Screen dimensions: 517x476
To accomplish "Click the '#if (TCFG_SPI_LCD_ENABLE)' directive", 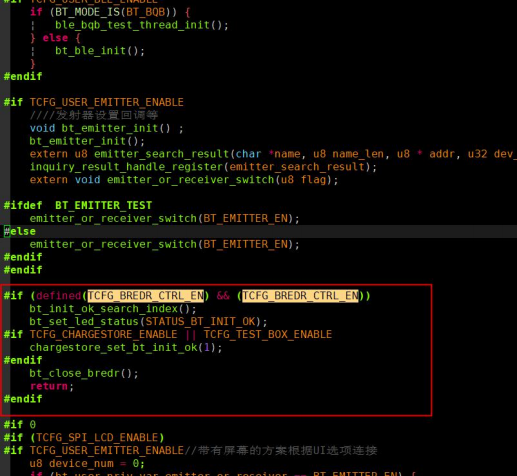I will click(x=84, y=437).
